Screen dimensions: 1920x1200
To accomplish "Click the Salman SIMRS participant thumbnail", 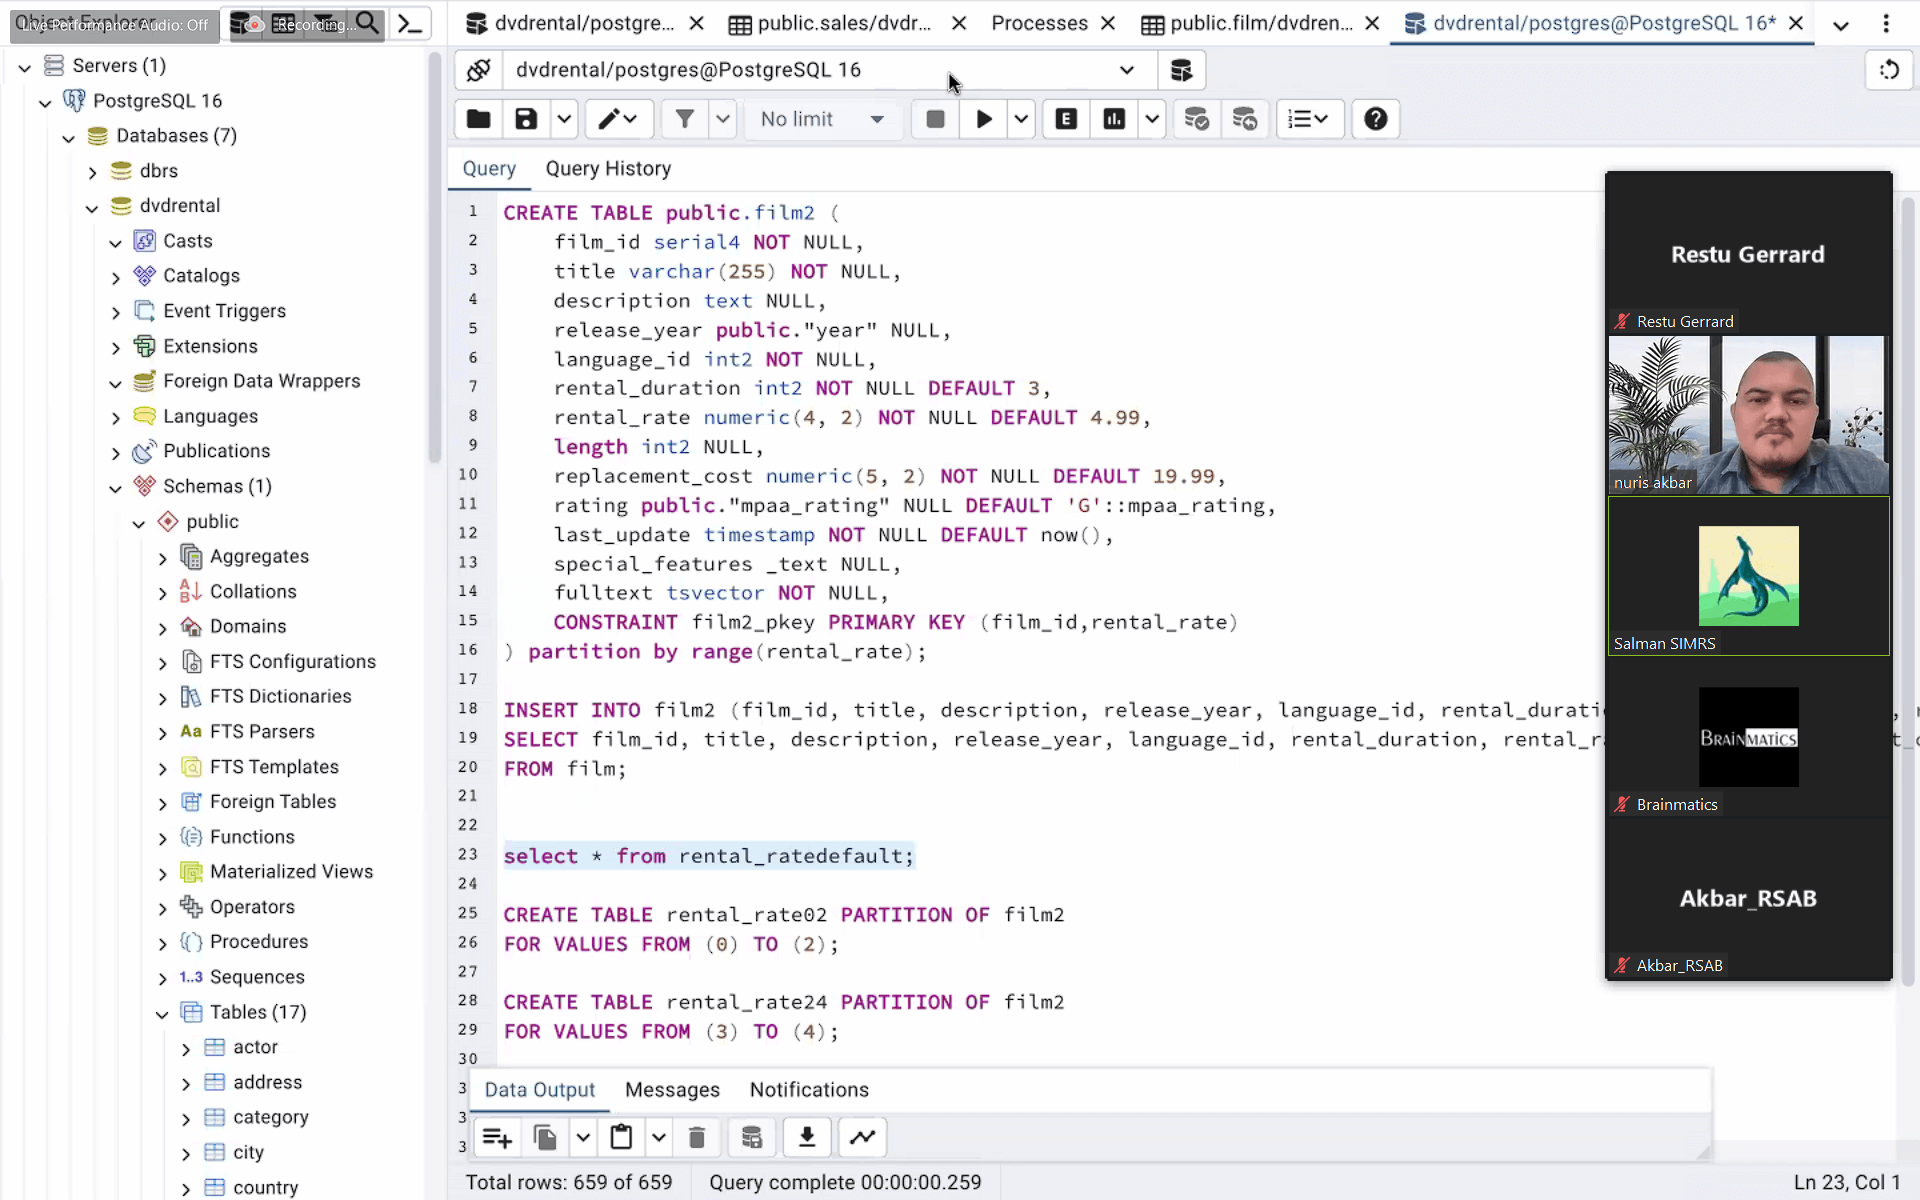I will [x=1748, y=577].
